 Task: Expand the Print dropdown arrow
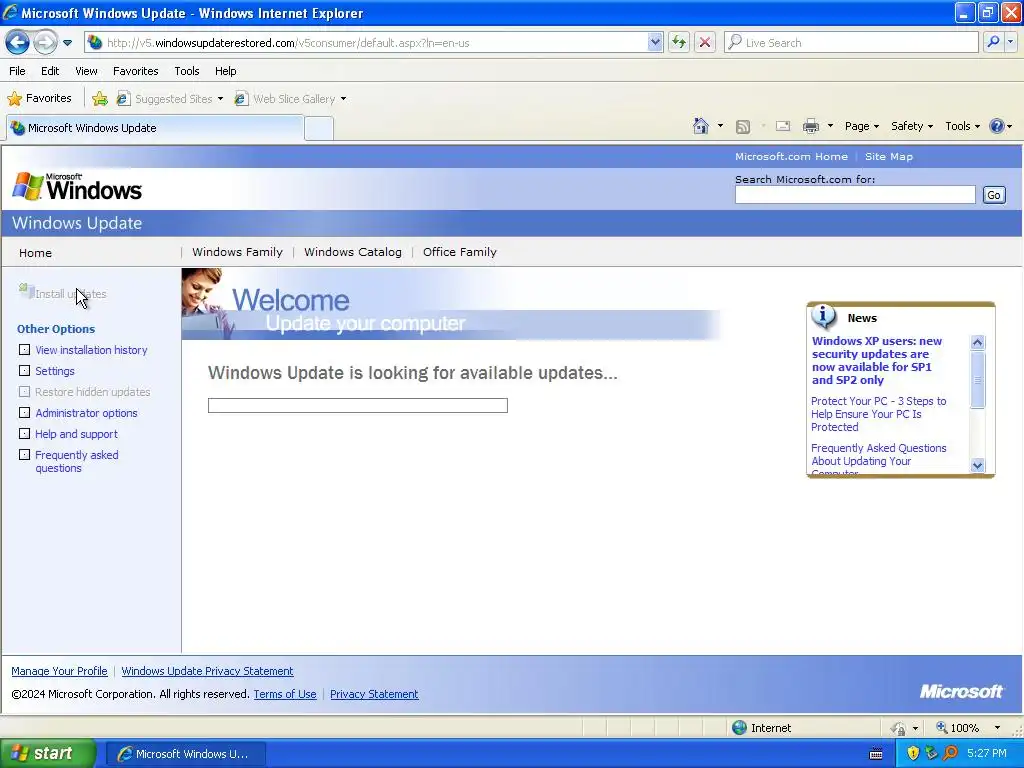(830, 126)
